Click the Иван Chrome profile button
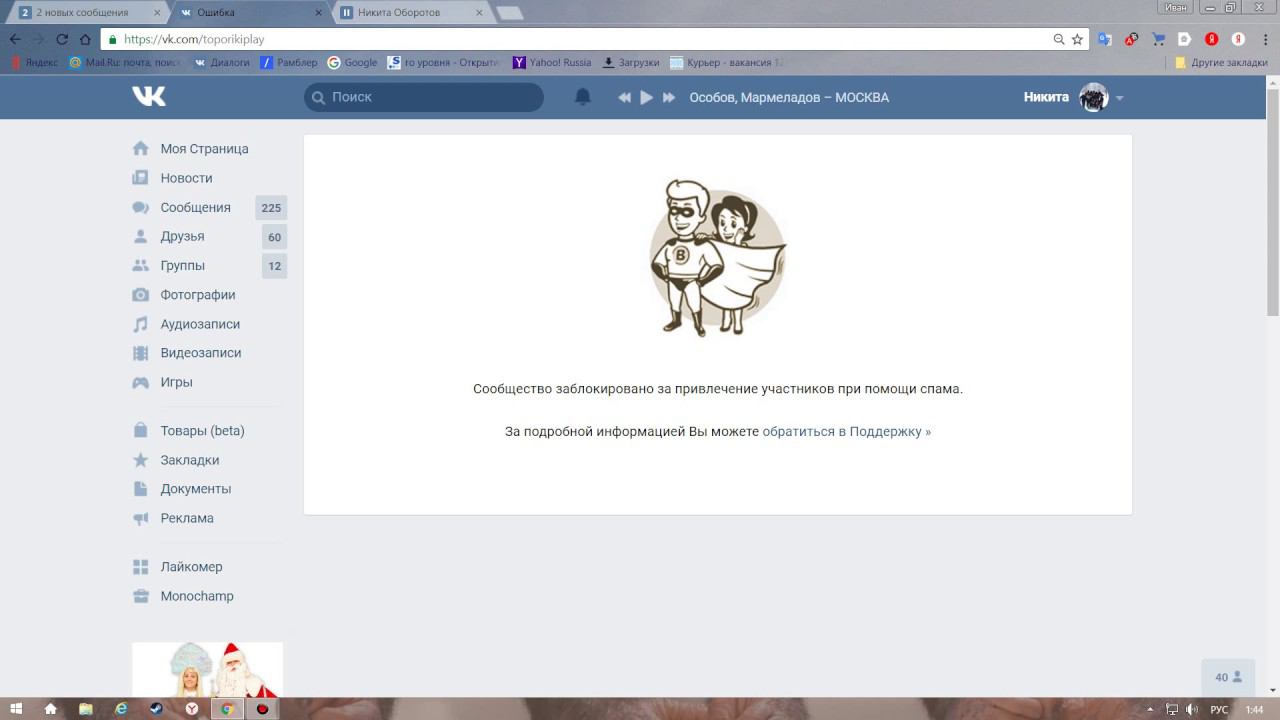 click(x=1176, y=7)
